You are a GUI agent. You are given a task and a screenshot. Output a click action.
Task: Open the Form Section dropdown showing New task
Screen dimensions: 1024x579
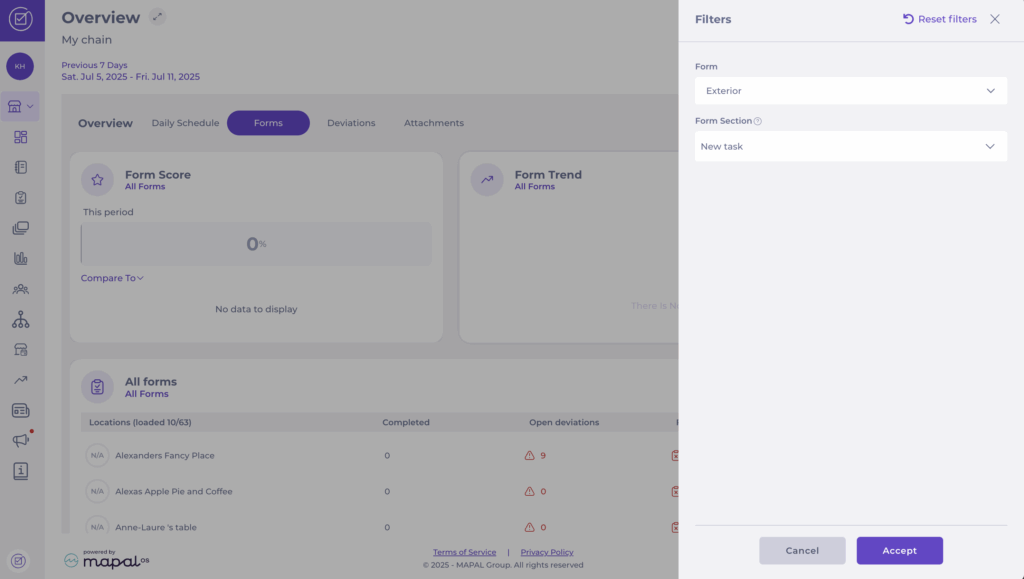click(x=850, y=146)
